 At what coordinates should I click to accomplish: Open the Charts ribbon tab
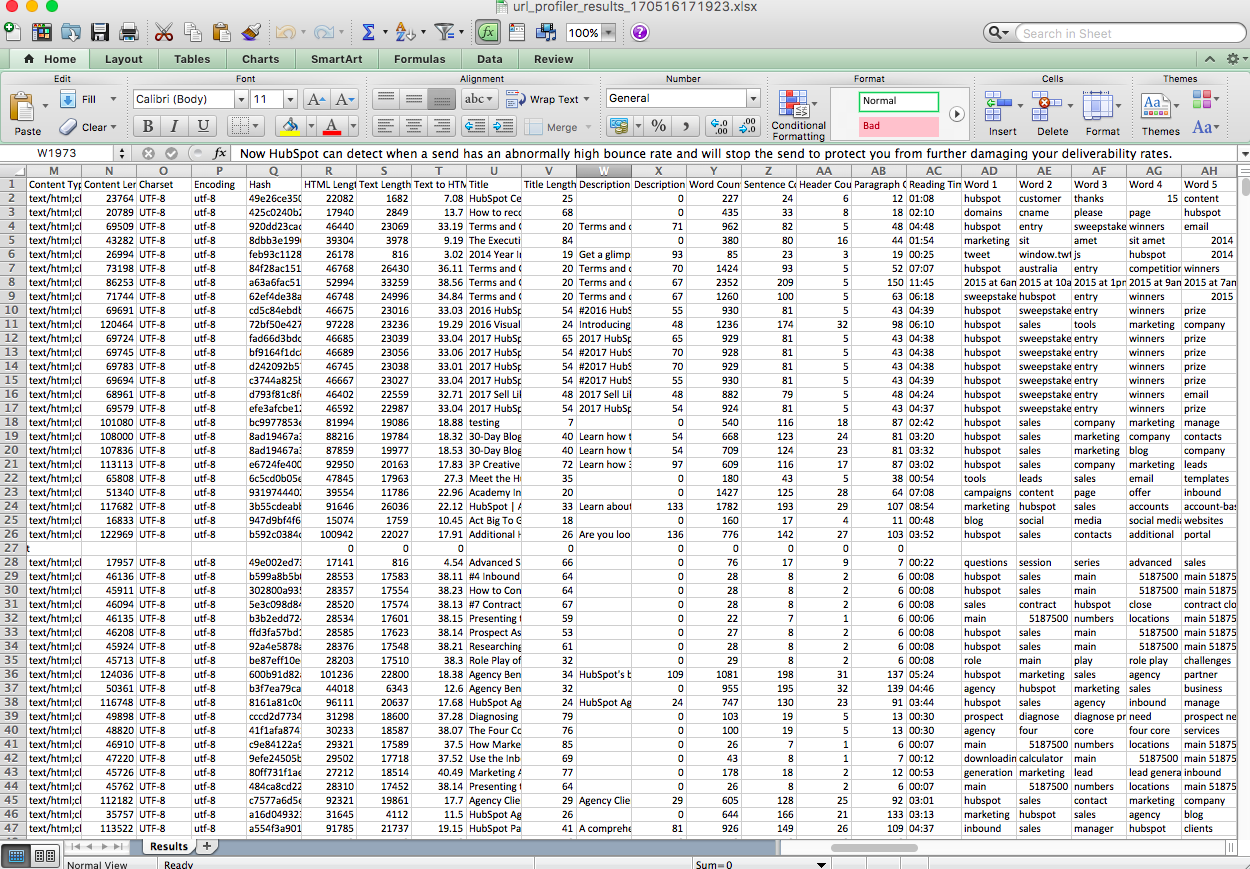pyautogui.click(x=260, y=59)
